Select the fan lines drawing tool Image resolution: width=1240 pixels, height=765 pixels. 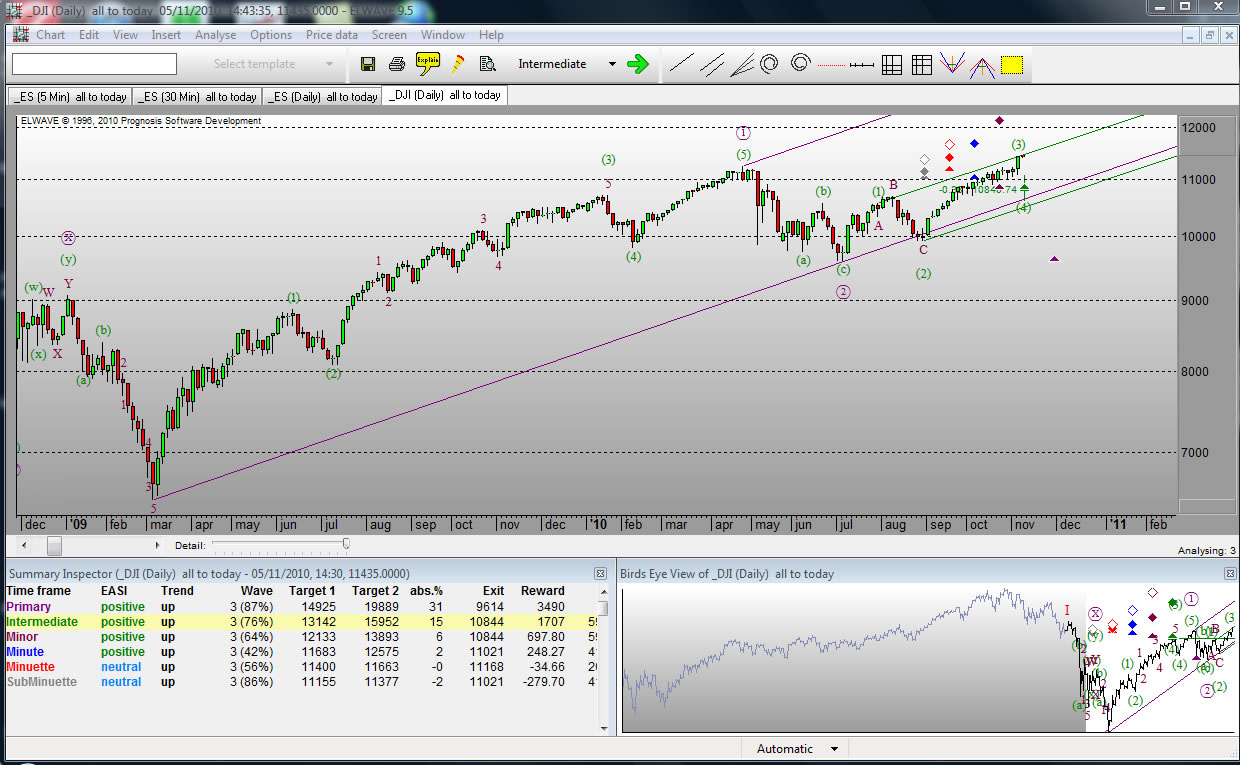click(x=741, y=64)
